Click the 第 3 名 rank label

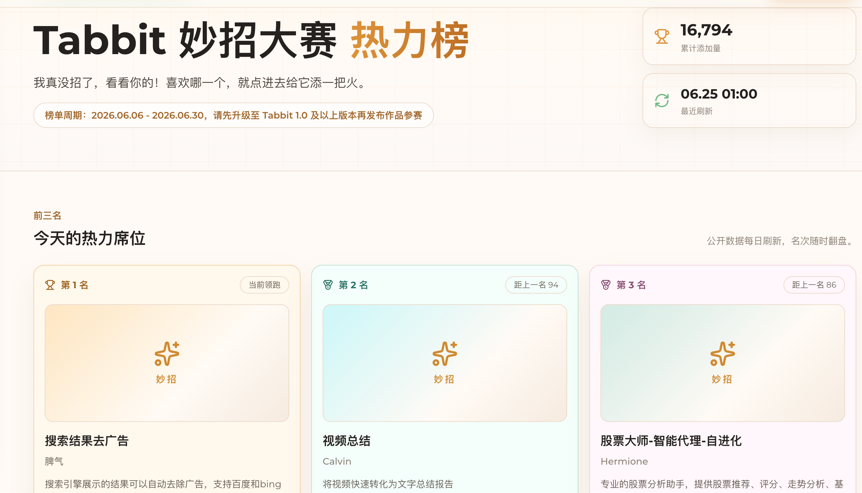coord(631,285)
